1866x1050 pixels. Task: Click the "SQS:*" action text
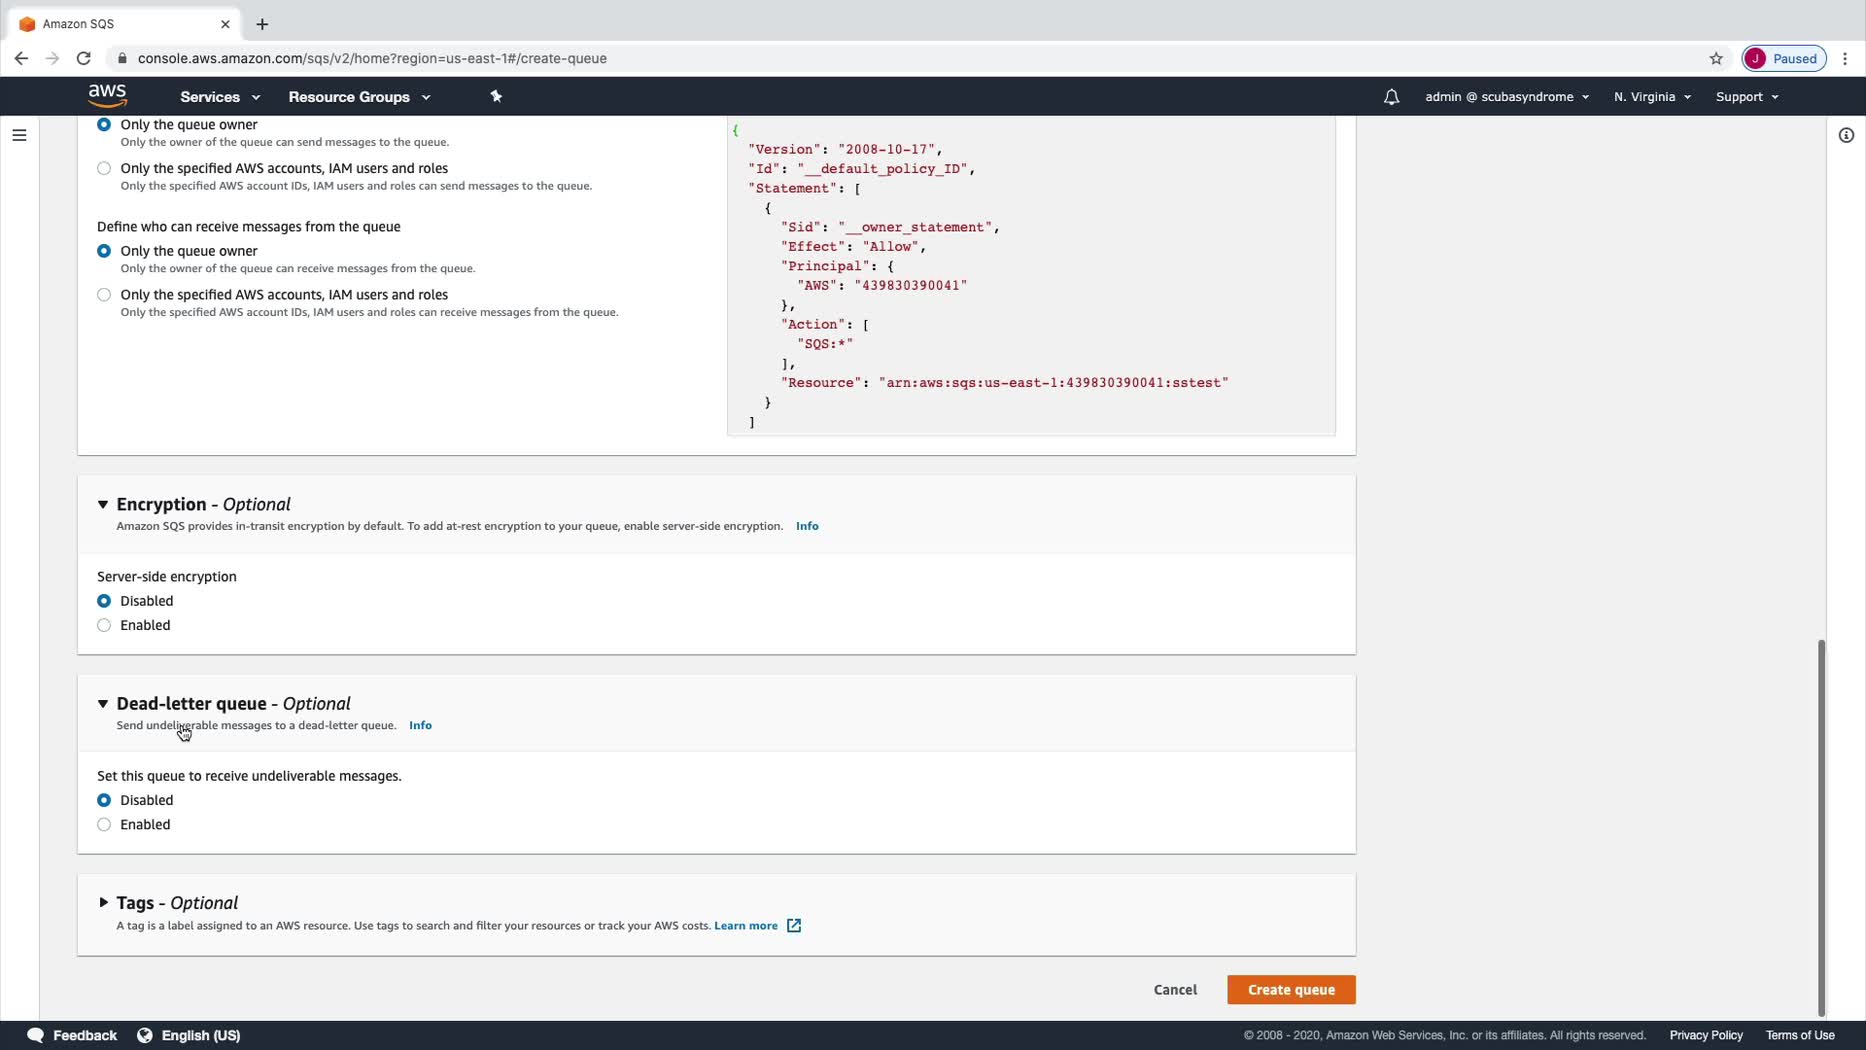825,344
